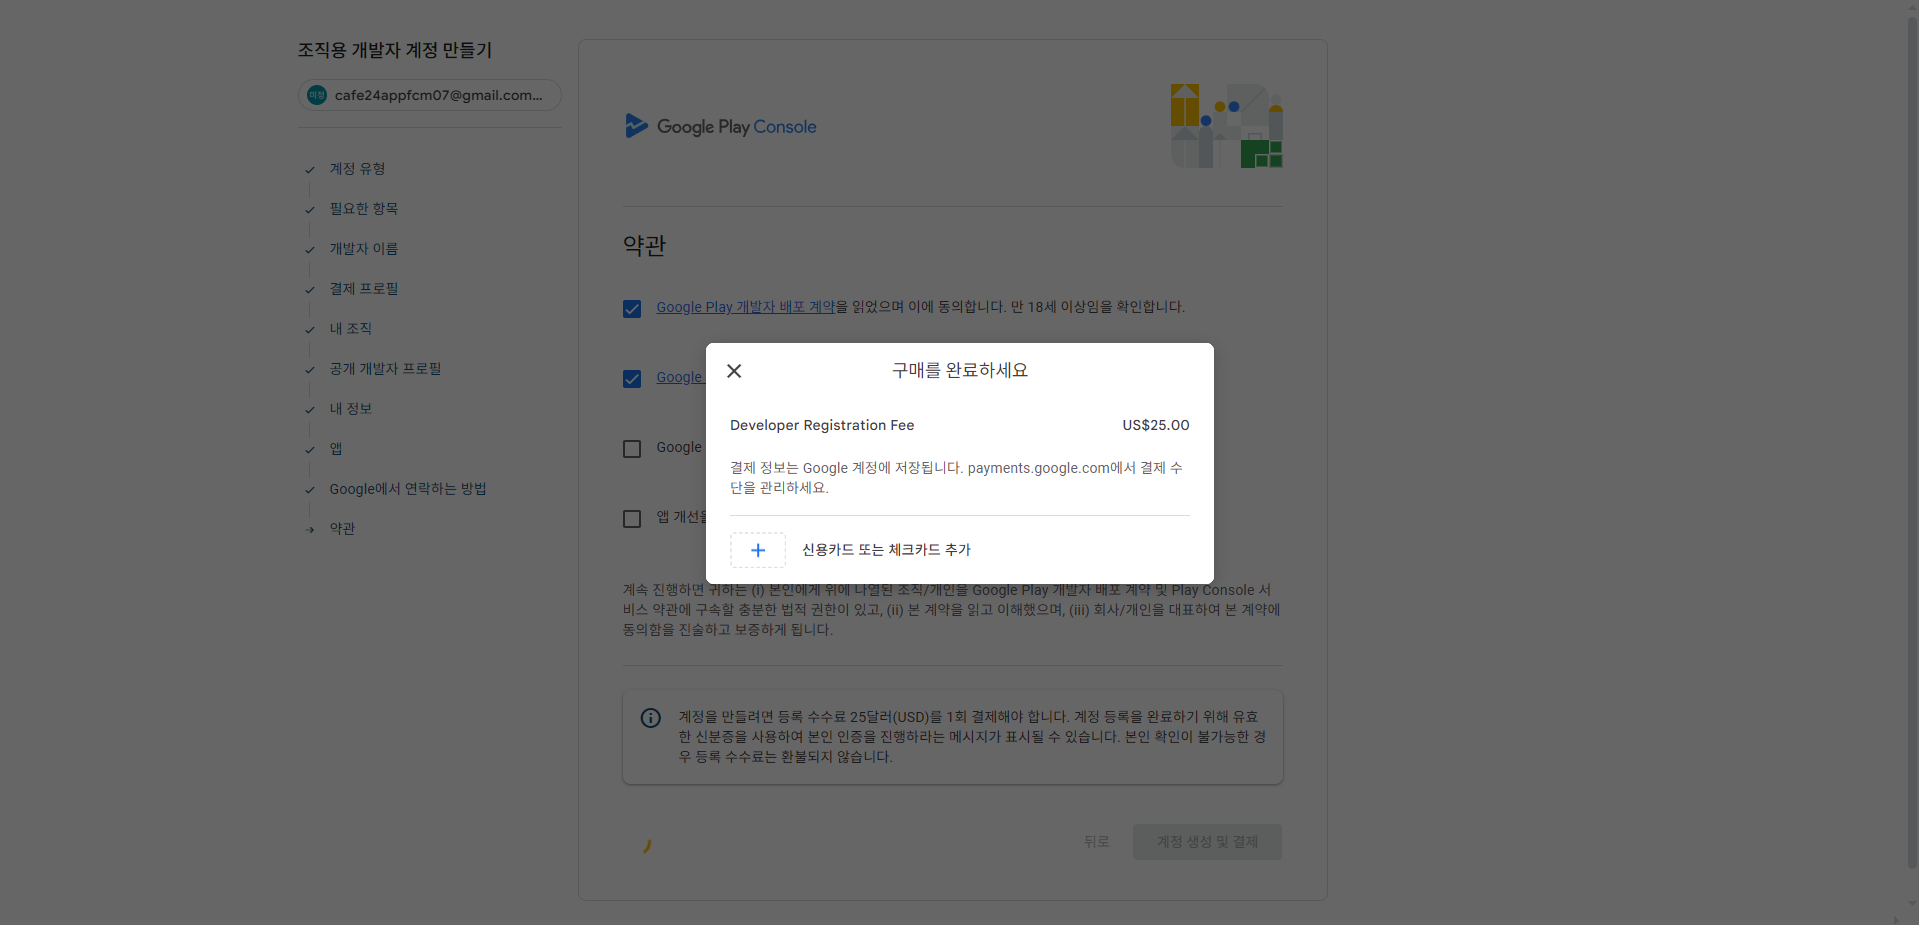Tick the third unchecked Google checkbox
The width and height of the screenshot is (1919, 925).
632,449
